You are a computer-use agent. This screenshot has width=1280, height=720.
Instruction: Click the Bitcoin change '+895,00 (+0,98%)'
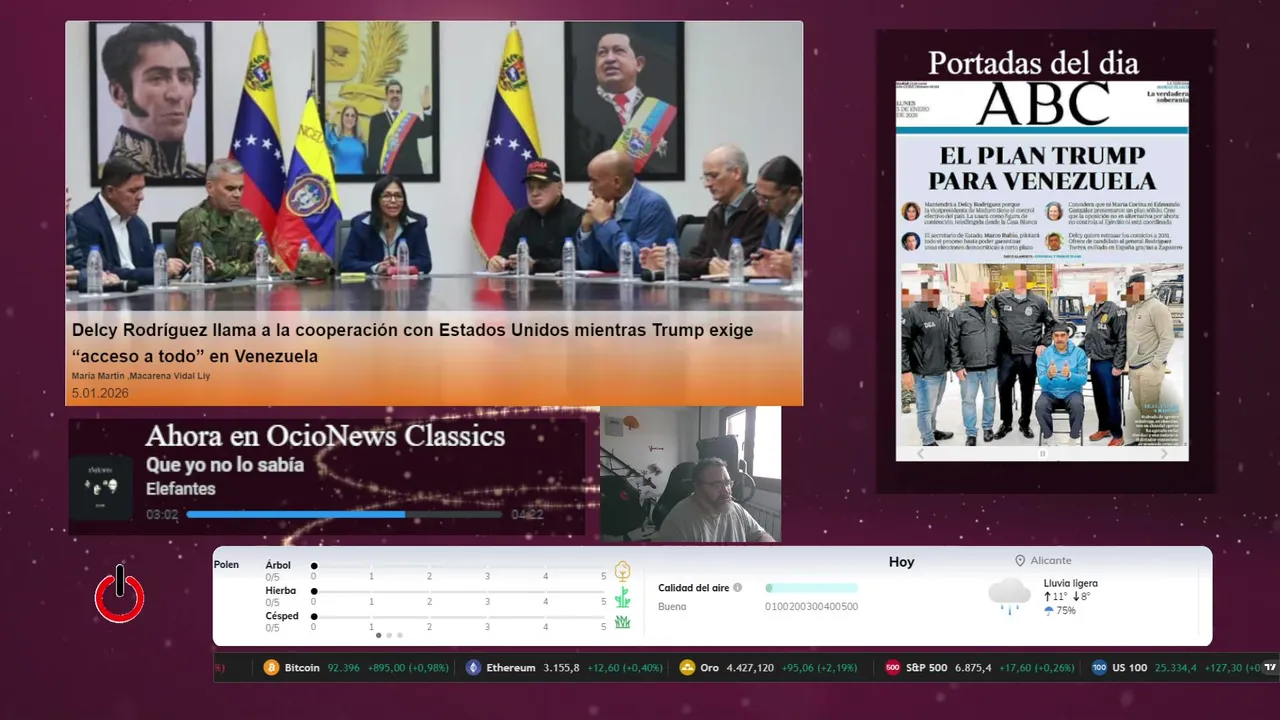click(x=408, y=668)
